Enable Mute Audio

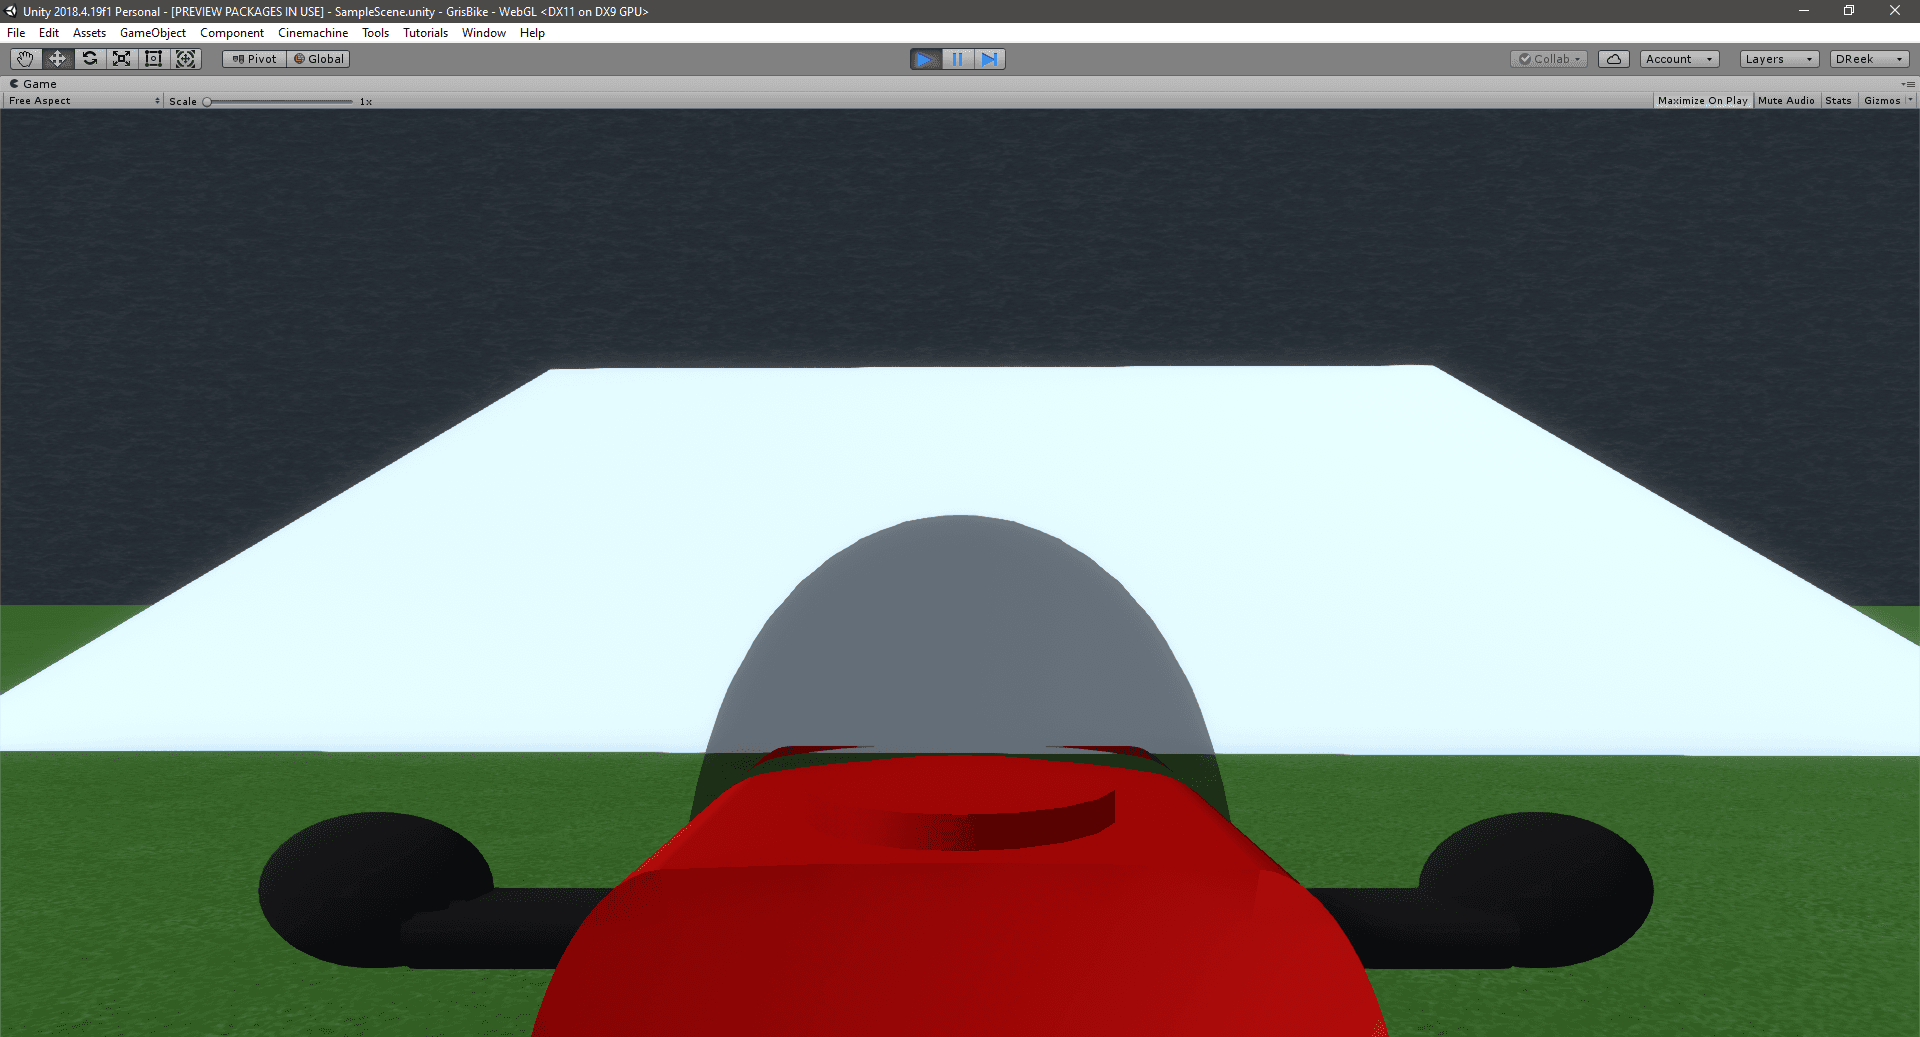click(1786, 100)
